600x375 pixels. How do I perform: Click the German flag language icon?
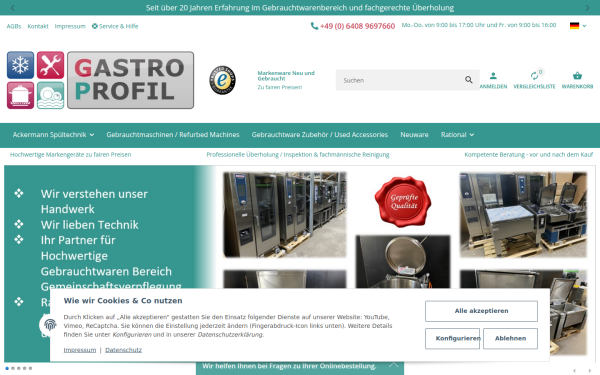[x=574, y=26]
